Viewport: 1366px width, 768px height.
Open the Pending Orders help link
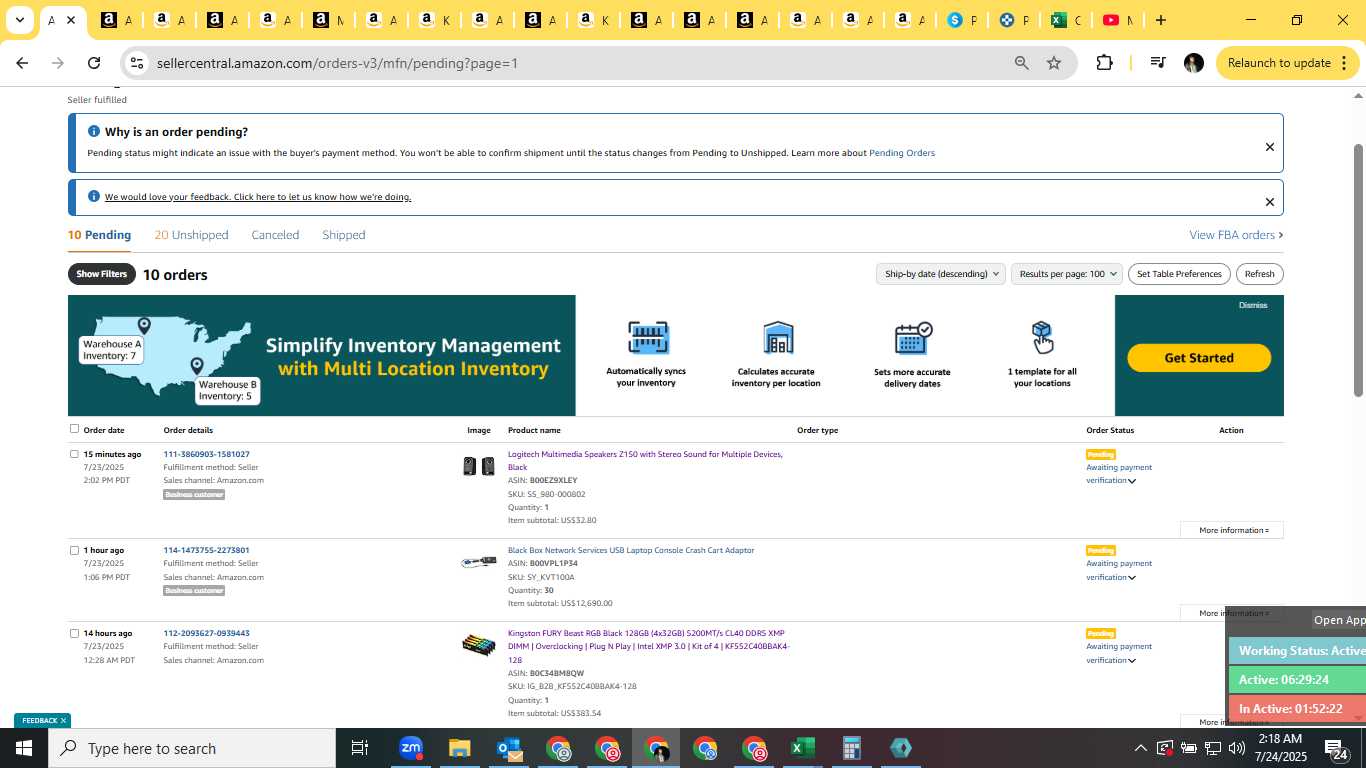(x=902, y=153)
